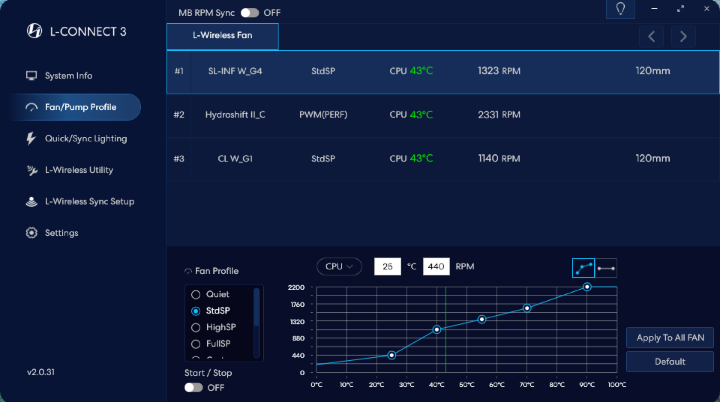Click the Fan/Pump Profile gauge icon
Viewport: 720px width, 402px height.
(32, 107)
